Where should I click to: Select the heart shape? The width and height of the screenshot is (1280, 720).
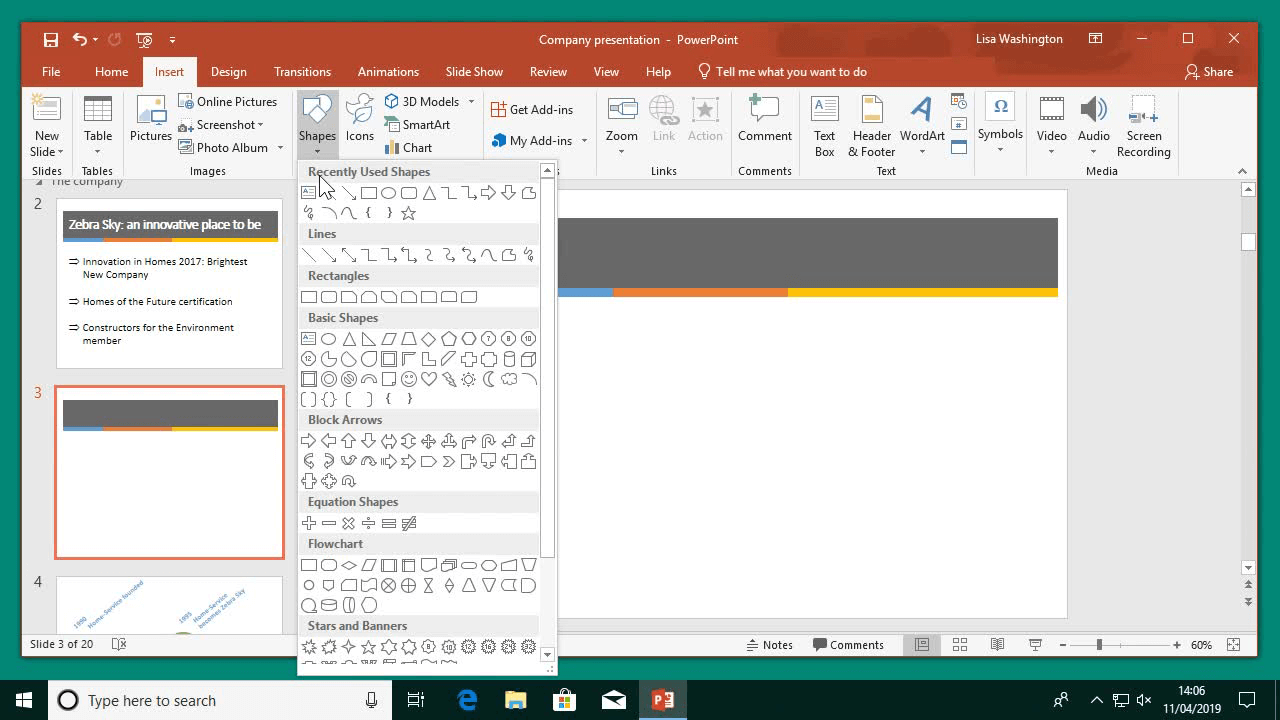pyautogui.click(x=428, y=378)
